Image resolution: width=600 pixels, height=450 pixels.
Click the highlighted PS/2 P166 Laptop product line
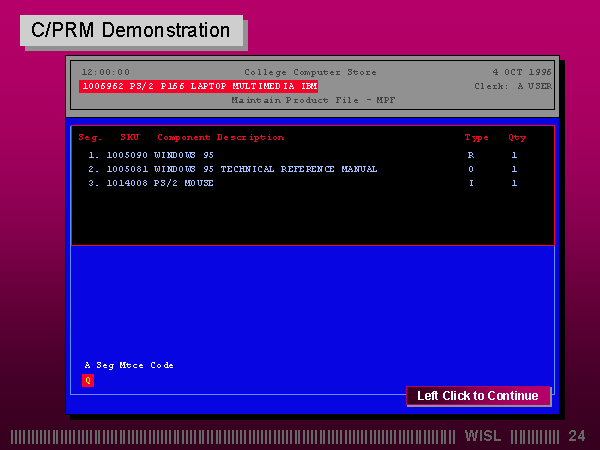tap(198, 87)
